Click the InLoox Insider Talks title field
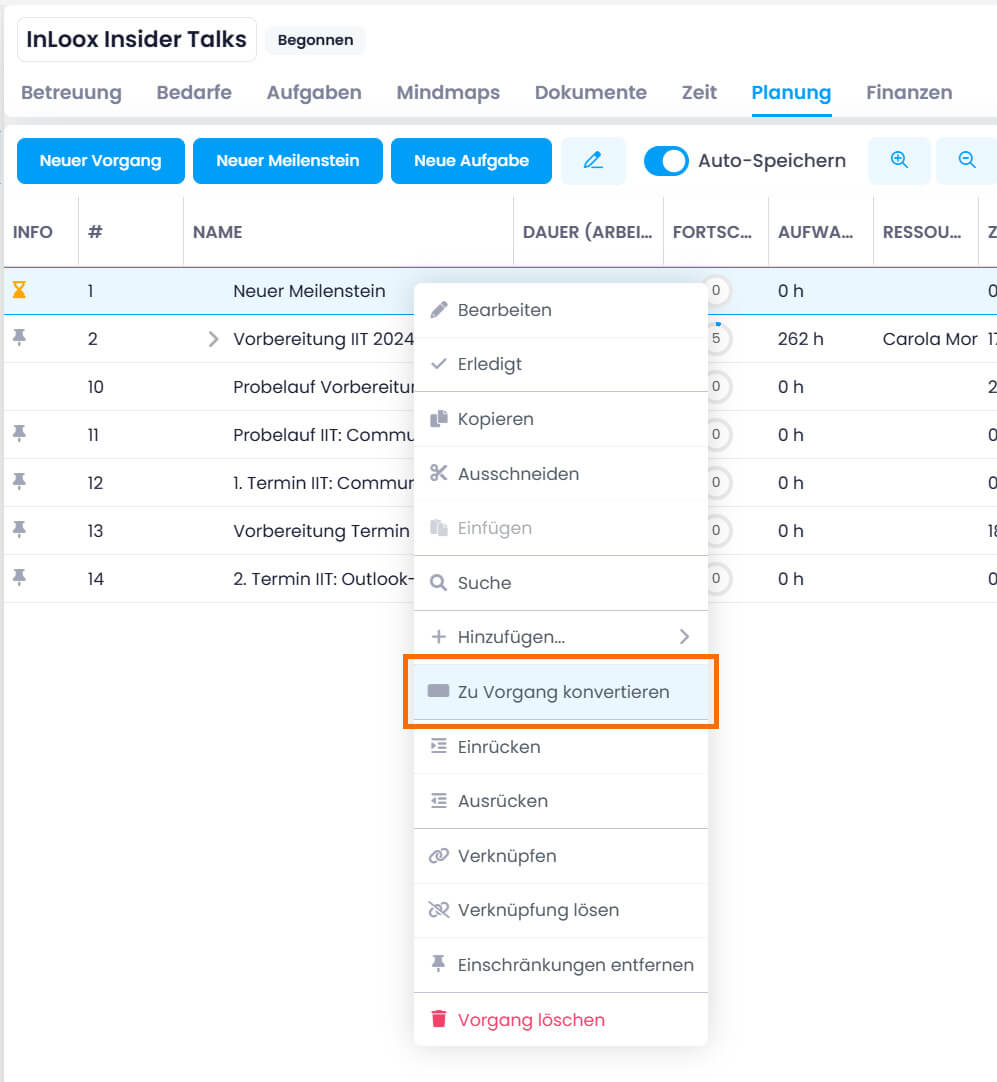 (x=137, y=39)
